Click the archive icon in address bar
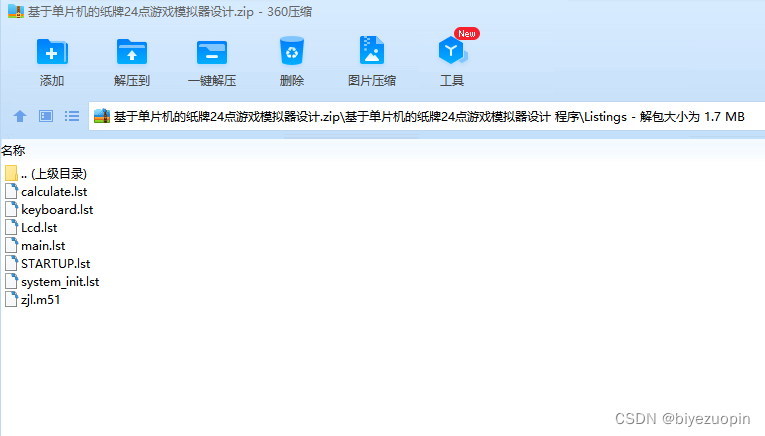Viewport: 765px width, 436px height. (x=101, y=116)
